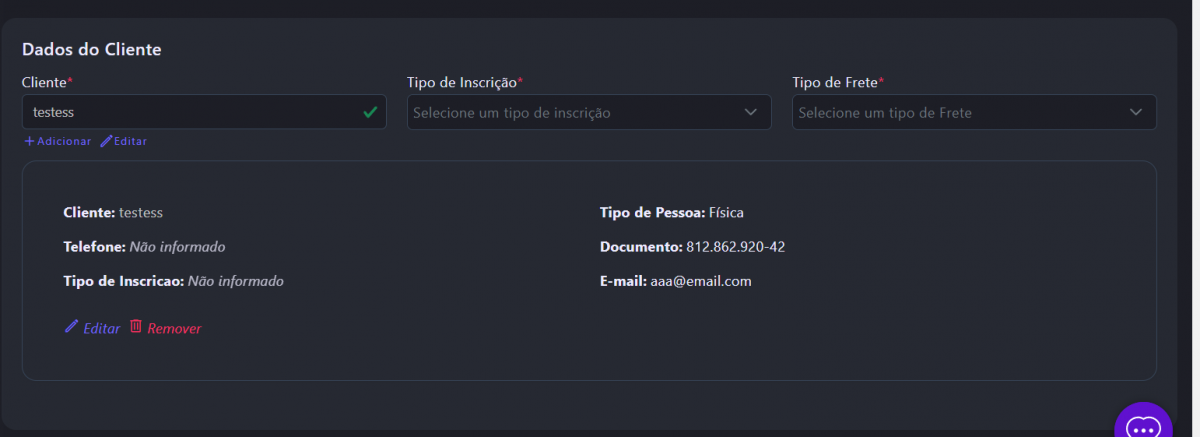
Task: Open the purple chat bubble widget
Action: click(1142, 424)
